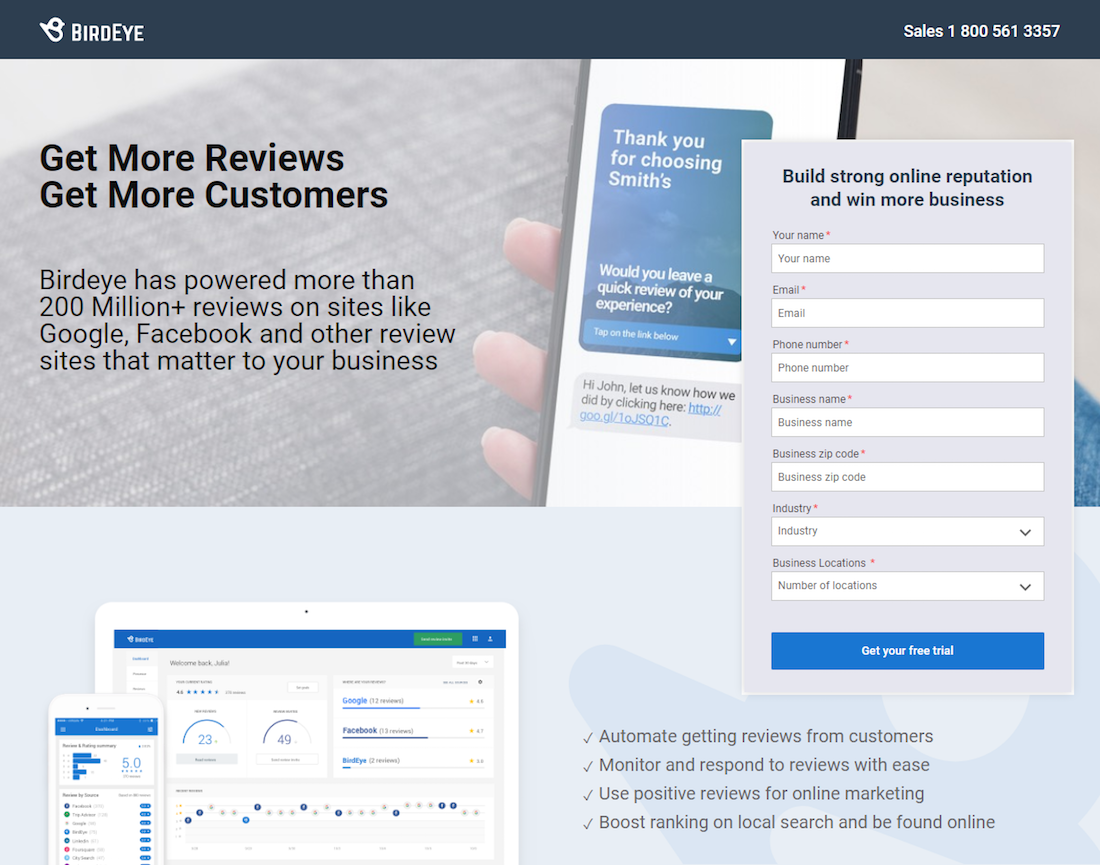Click the Birdeye logo in header
Screen dimensions: 1100x865
pos(92,30)
